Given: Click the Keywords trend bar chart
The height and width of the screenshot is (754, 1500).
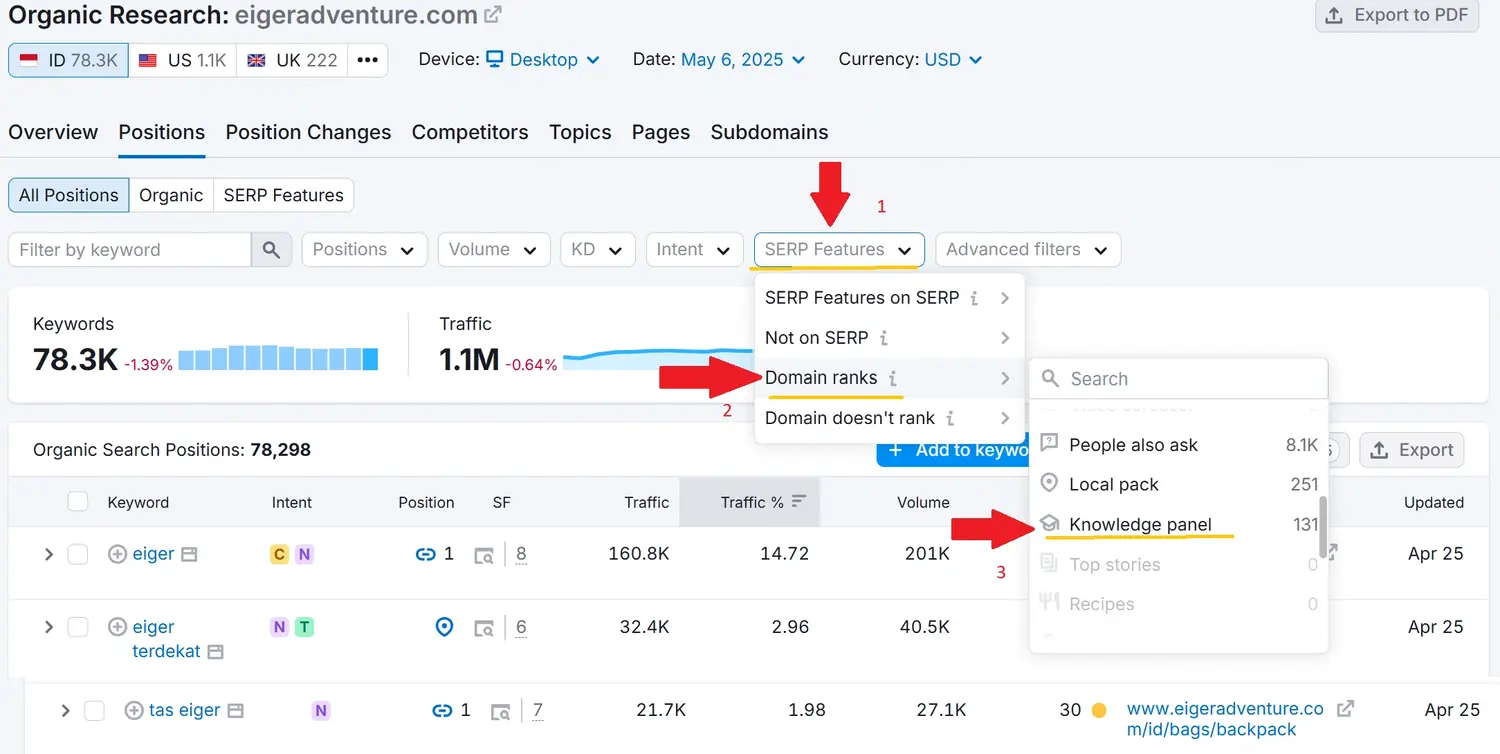Looking at the screenshot, I should point(278,358).
